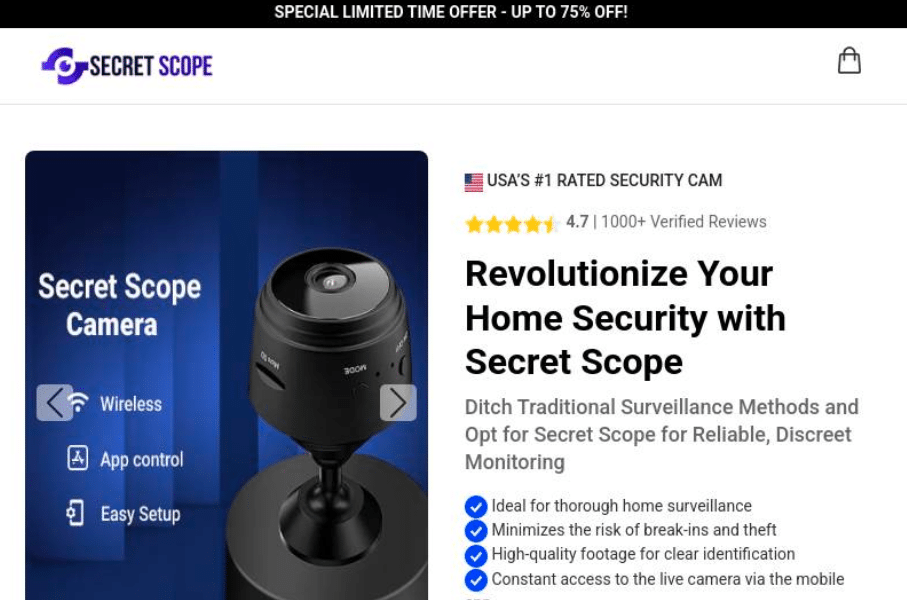Click the Easy Setup phone icon
907x600 pixels.
75,513
